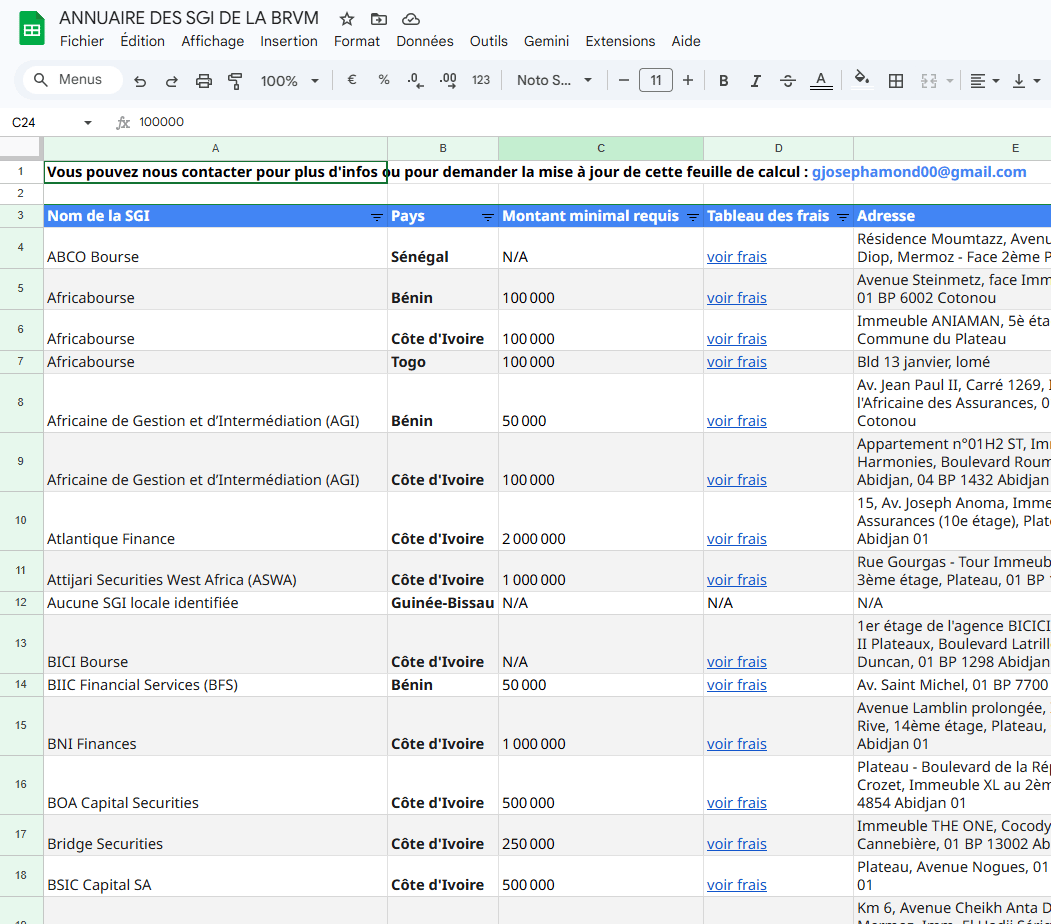1051x924 pixels.
Task: Decrease decimal places
Action: pyautogui.click(x=416, y=80)
